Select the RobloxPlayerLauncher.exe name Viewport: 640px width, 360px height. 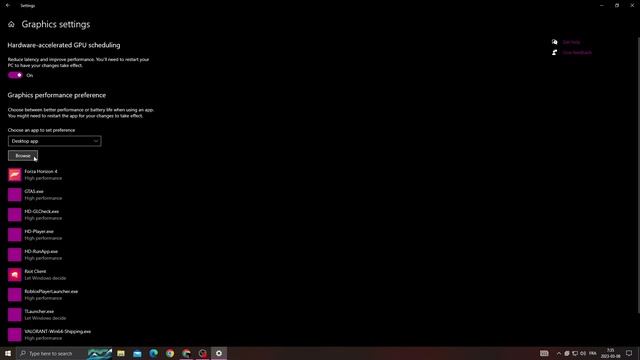tap(51, 291)
